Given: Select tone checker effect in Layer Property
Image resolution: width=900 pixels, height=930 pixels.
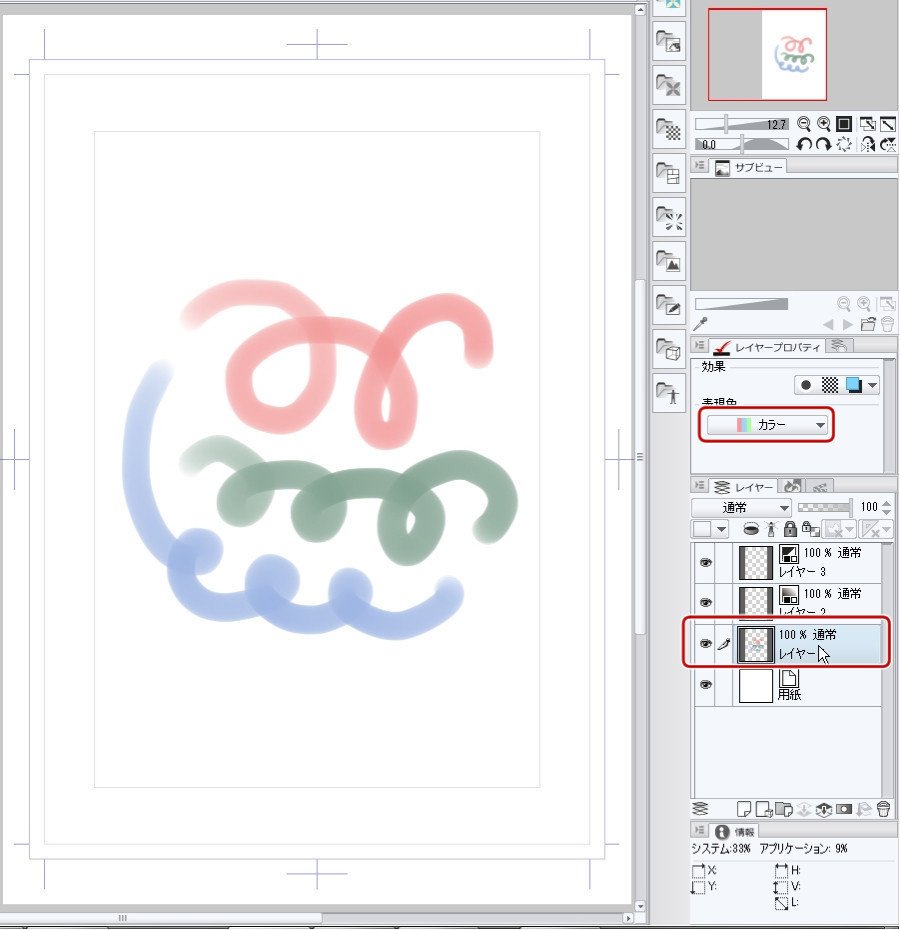Looking at the screenshot, I should tap(829, 386).
